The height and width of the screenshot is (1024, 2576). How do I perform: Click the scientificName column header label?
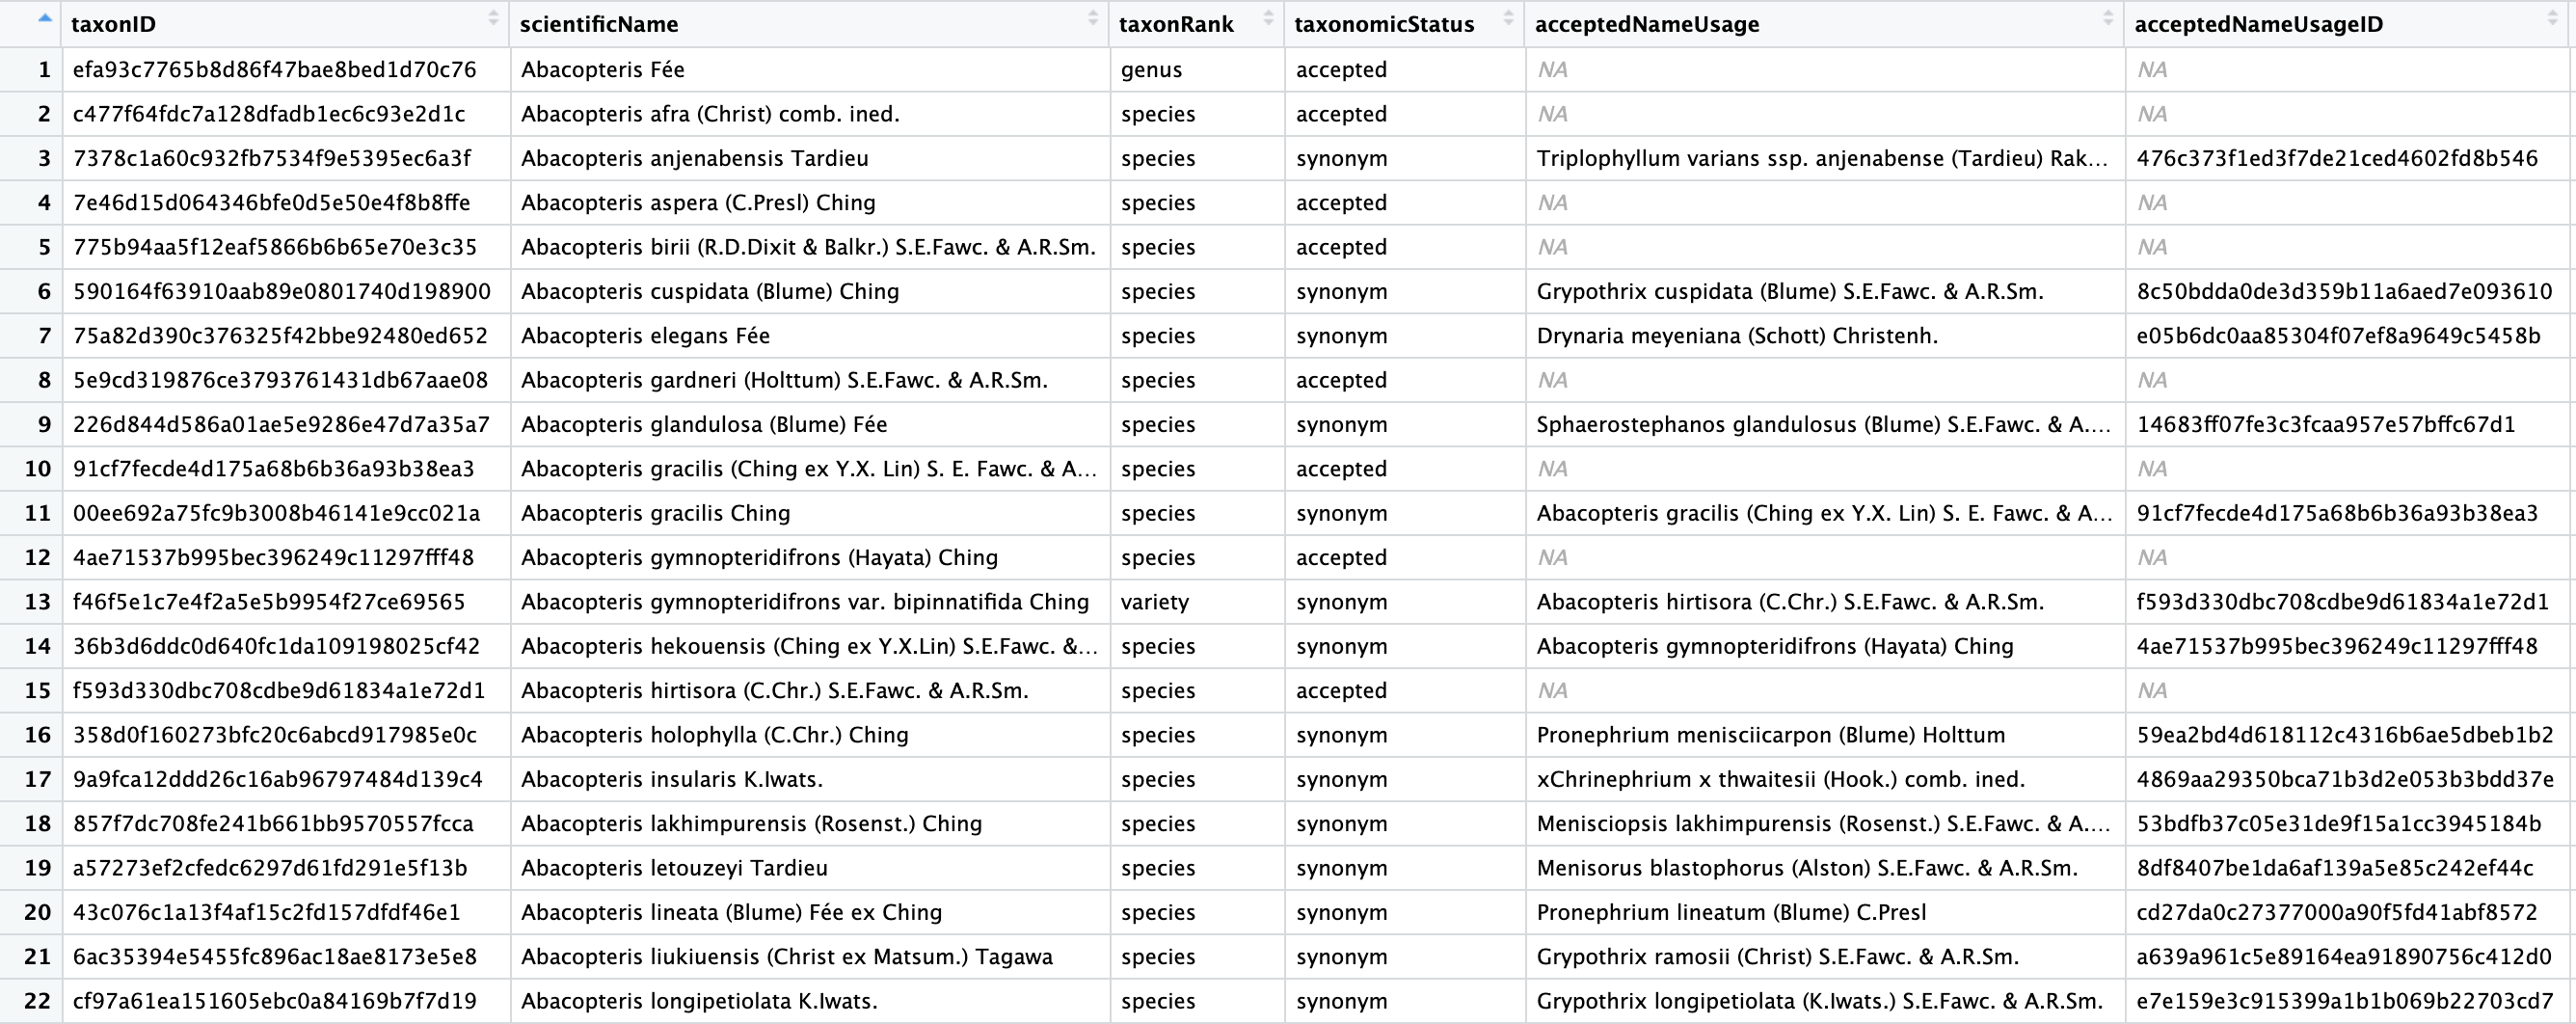tap(599, 24)
